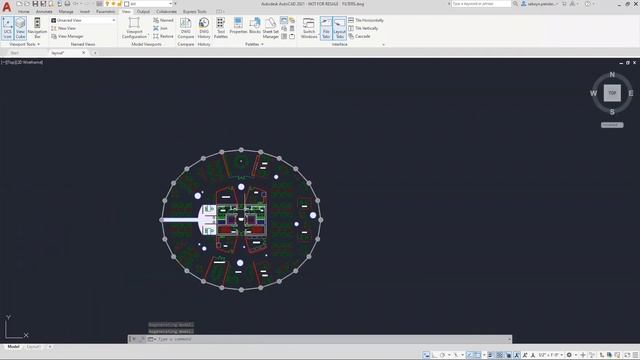Open DWG Compare tool
The height and width of the screenshot is (360, 640).
click(x=186, y=28)
